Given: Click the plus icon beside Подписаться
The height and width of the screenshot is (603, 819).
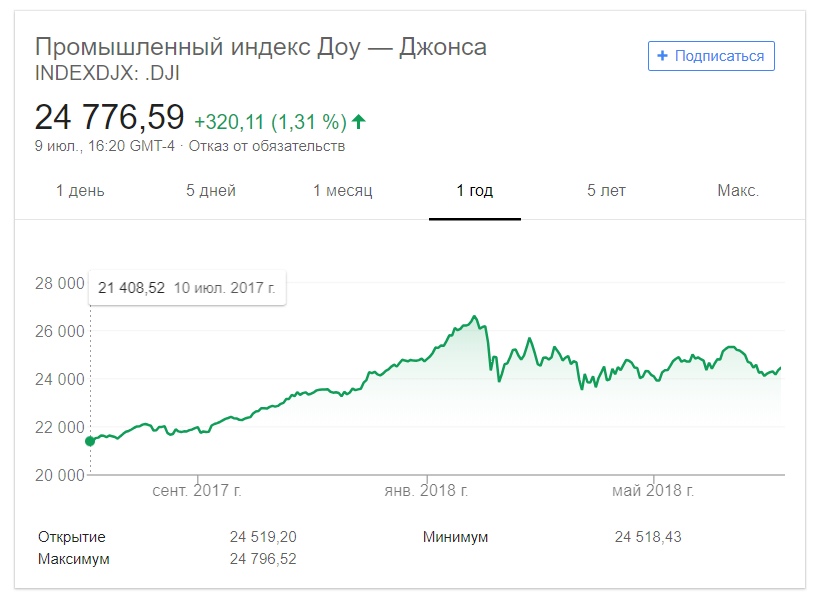Looking at the screenshot, I should point(662,56).
